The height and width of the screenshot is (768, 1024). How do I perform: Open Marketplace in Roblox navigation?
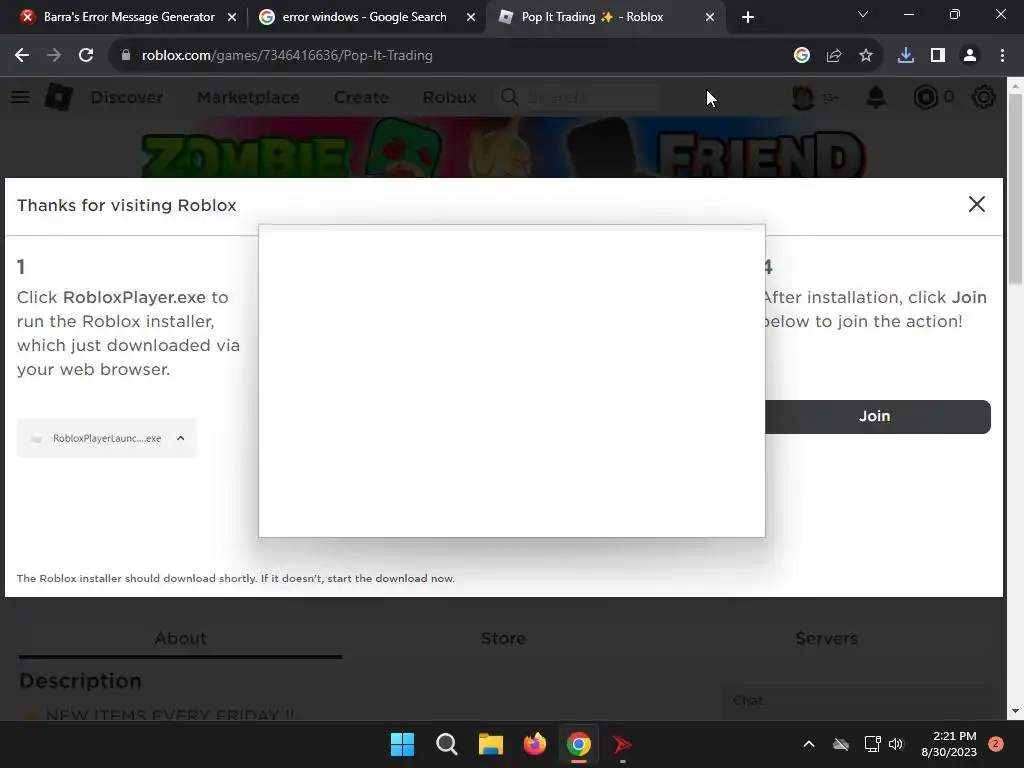click(248, 97)
